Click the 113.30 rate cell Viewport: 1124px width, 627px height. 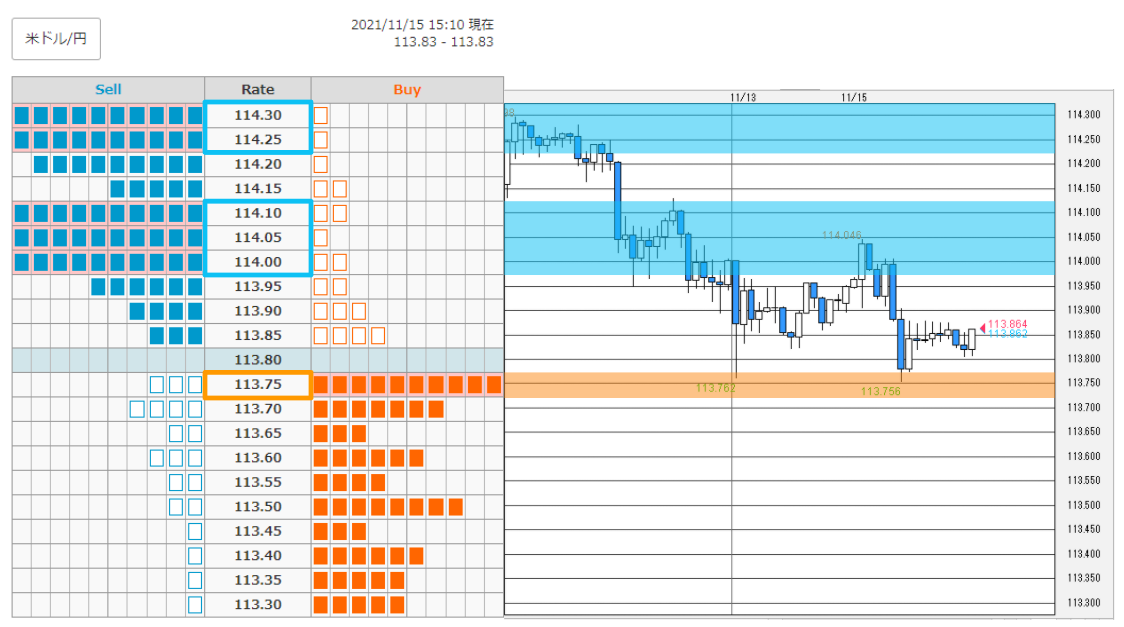click(x=258, y=605)
